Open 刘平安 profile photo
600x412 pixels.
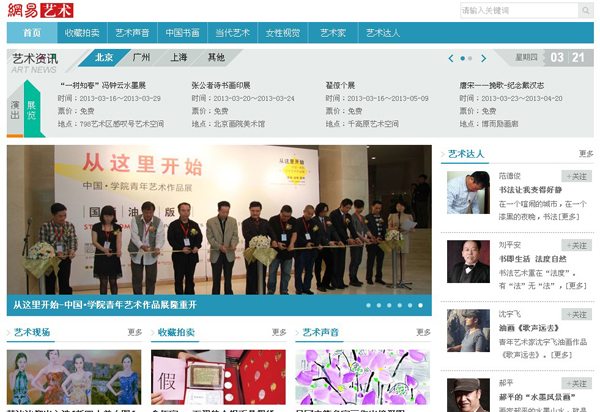pyautogui.click(x=468, y=262)
